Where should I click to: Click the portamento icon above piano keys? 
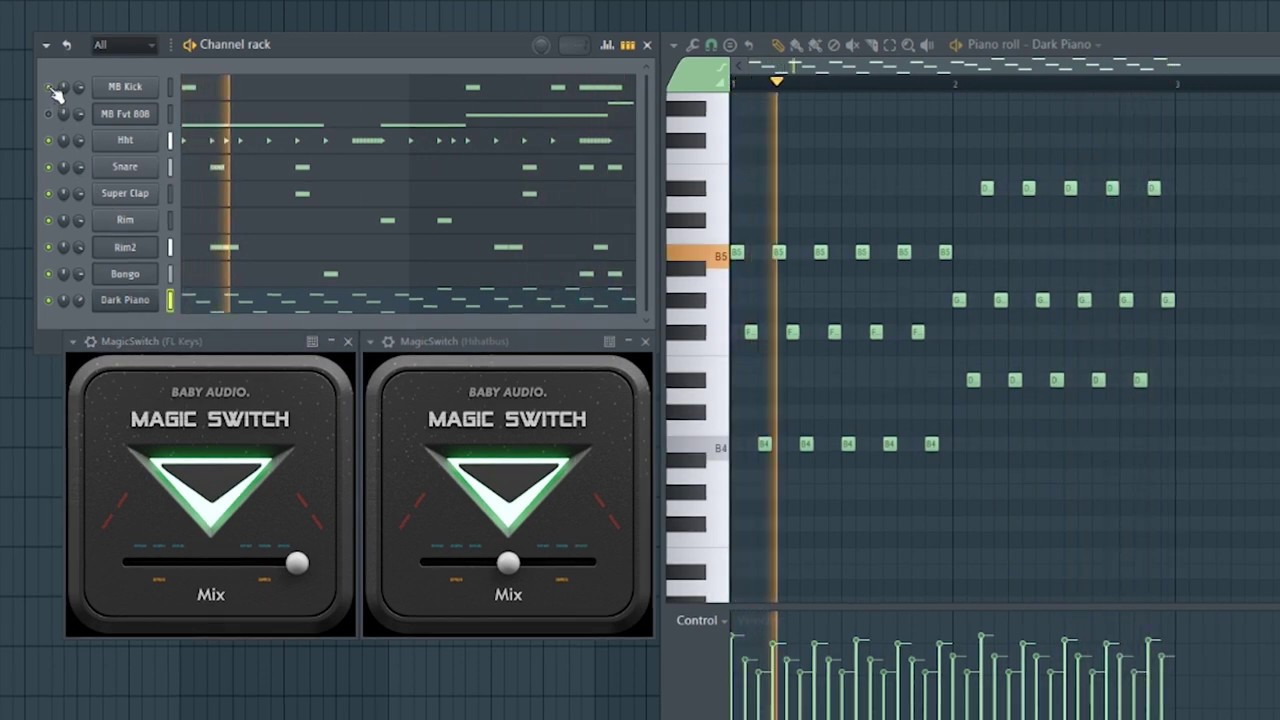pyautogui.click(x=721, y=68)
